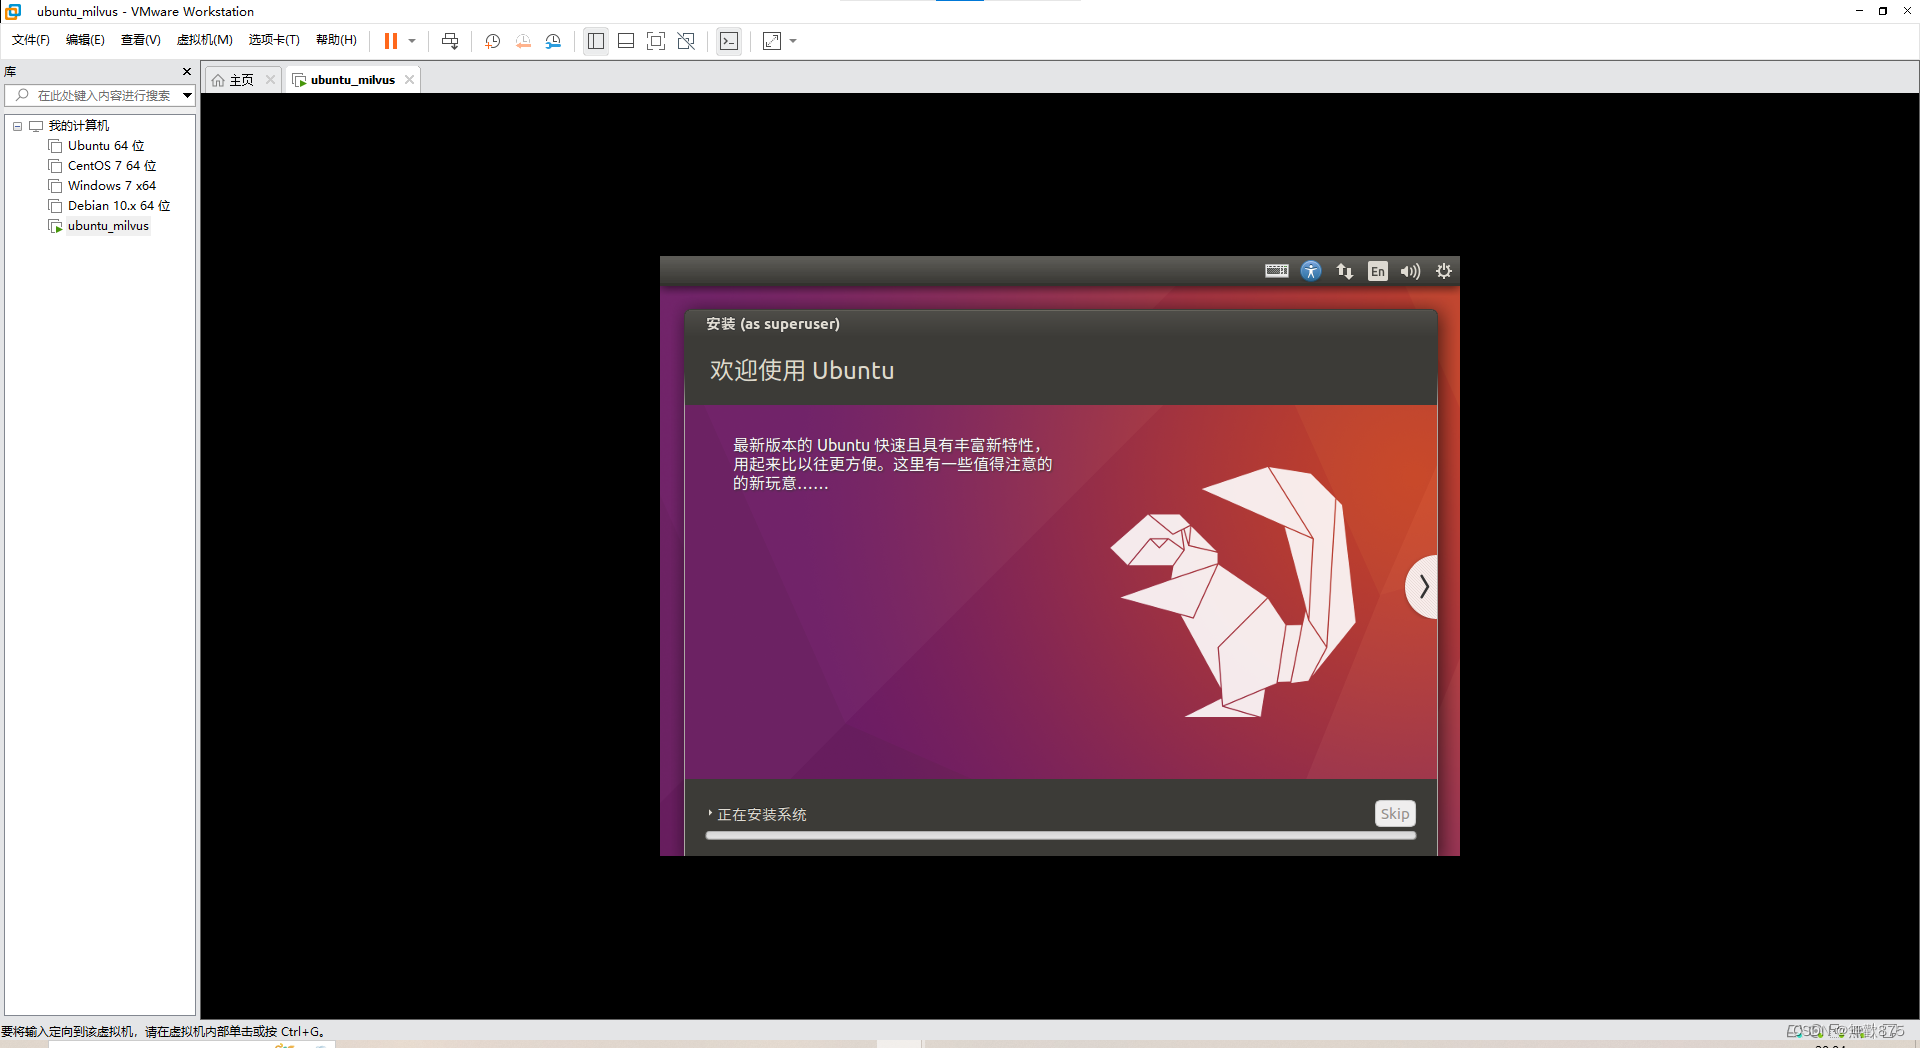Click the installation progress bar
This screenshot has width=1920, height=1048.
[x=1060, y=835]
